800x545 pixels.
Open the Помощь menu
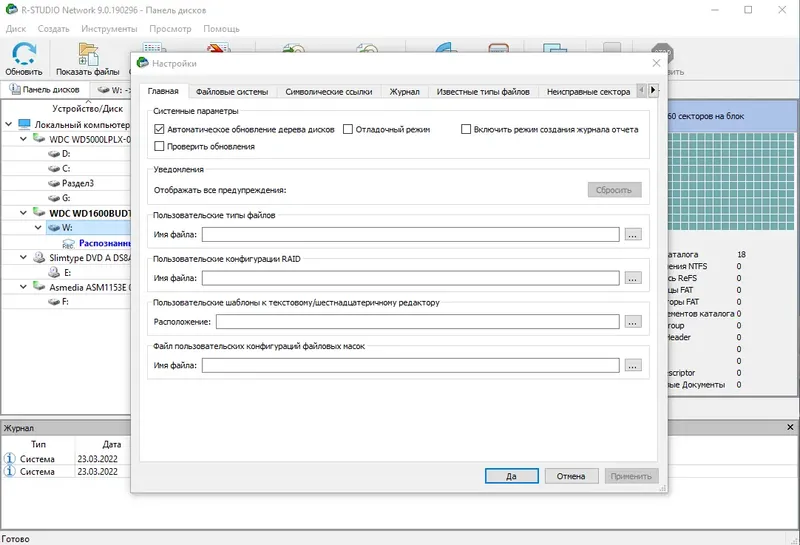click(221, 29)
